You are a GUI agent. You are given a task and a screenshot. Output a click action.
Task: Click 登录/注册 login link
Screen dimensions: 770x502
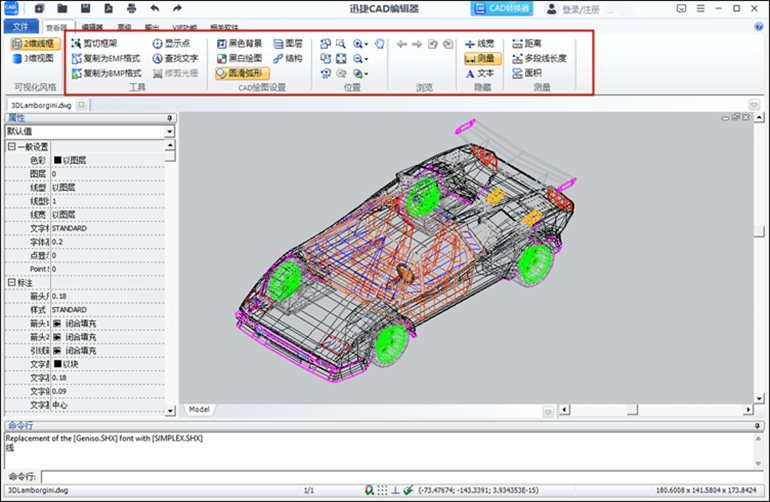[581, 9]
